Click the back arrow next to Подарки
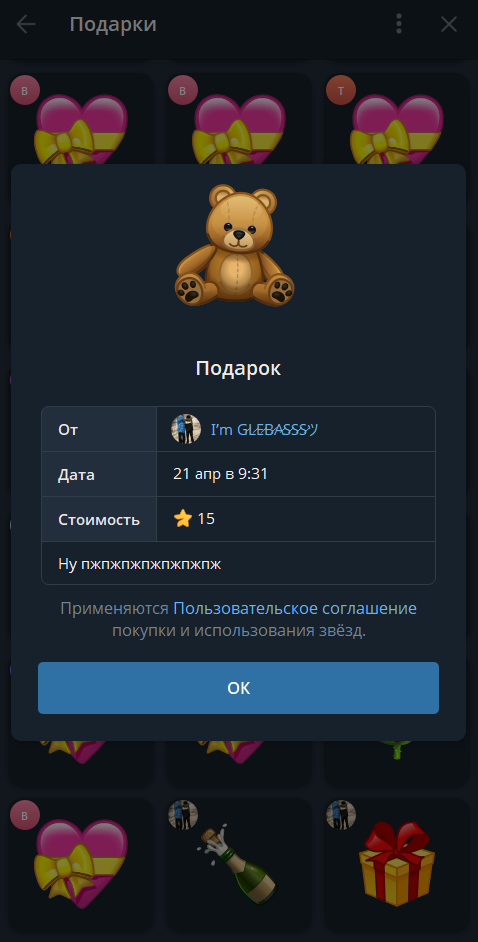 point(26,24)
